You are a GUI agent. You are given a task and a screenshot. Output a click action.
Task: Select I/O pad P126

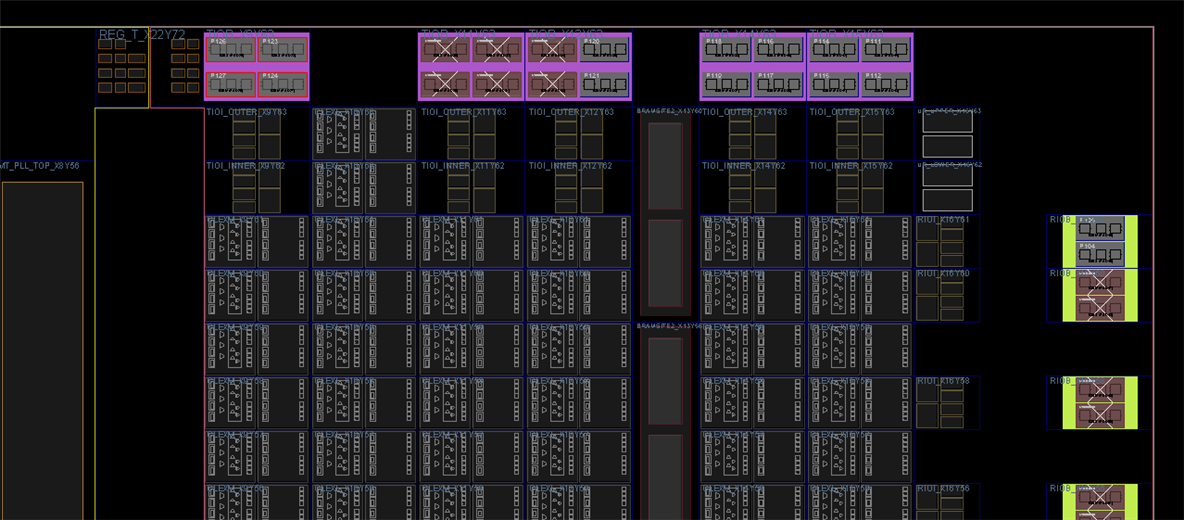(231, 50)
